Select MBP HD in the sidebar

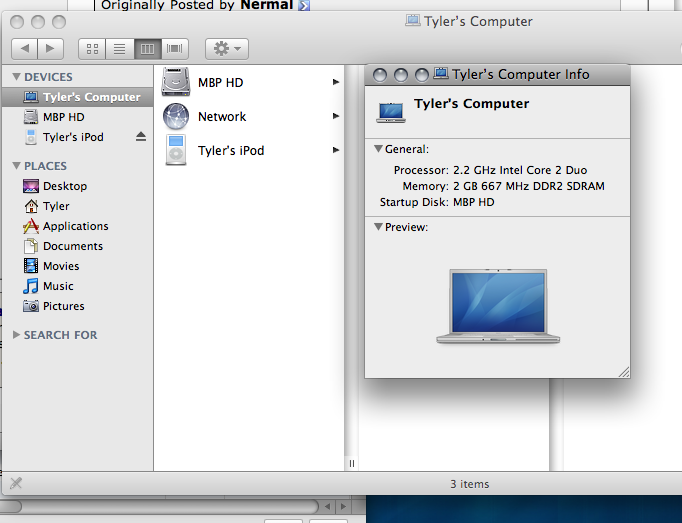pos(77,117)
